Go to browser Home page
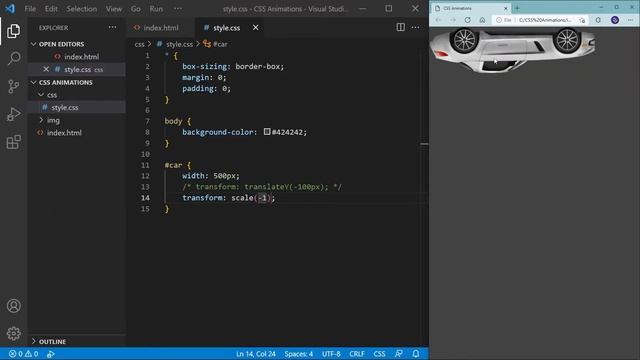Viewport: 640px width, 360px height. click(482, 20)
